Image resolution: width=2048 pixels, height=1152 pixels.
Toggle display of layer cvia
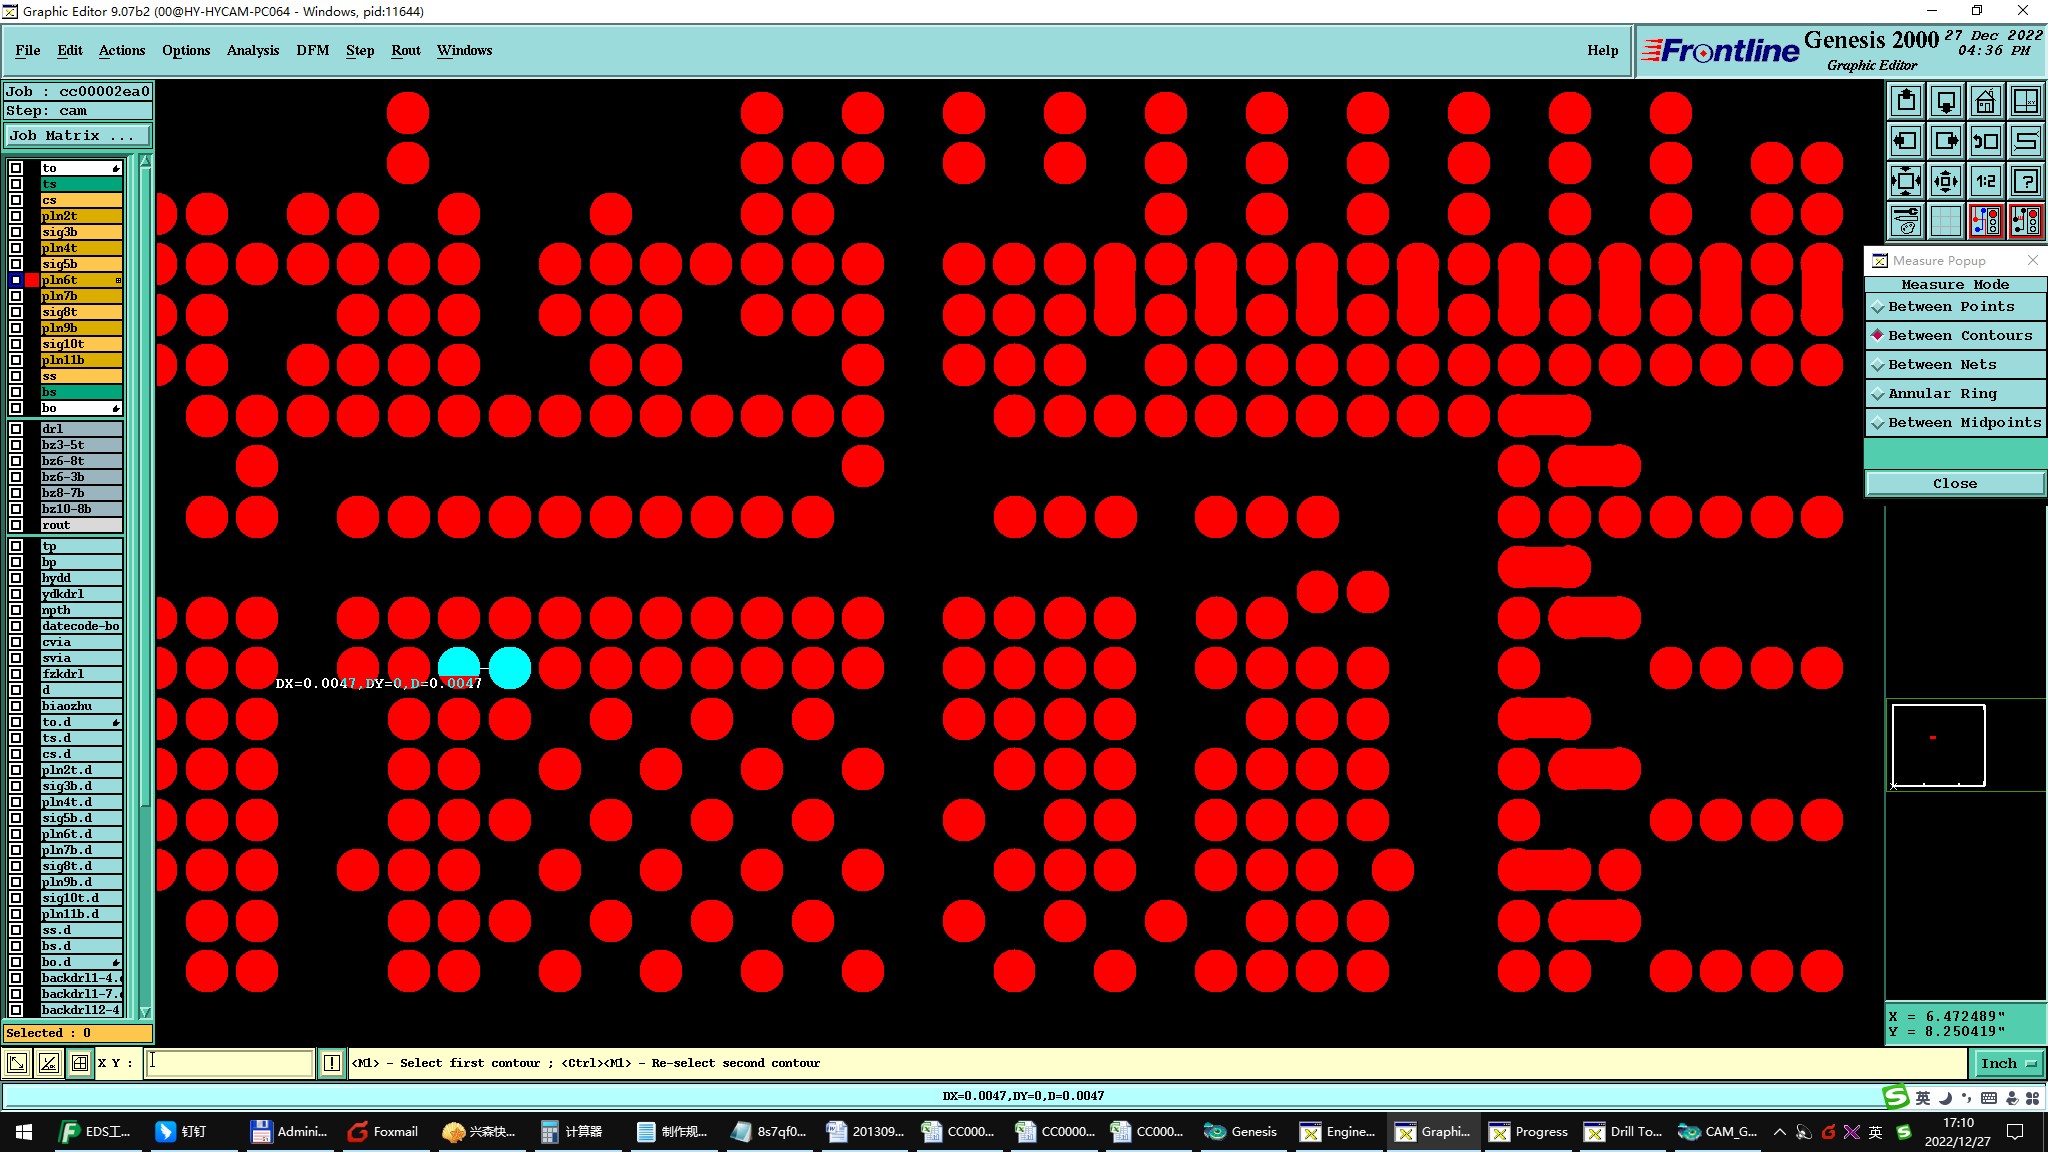click(x=16, y=642)
